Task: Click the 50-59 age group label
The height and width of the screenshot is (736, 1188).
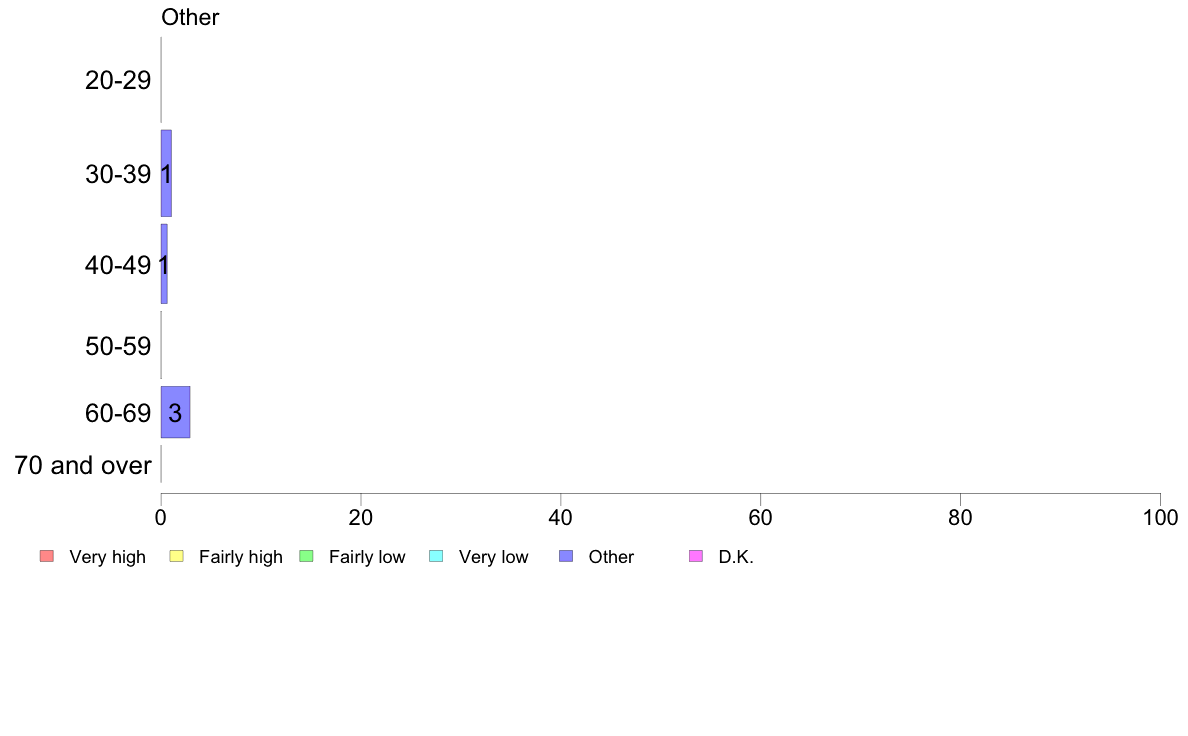Action: coord(118,346)
